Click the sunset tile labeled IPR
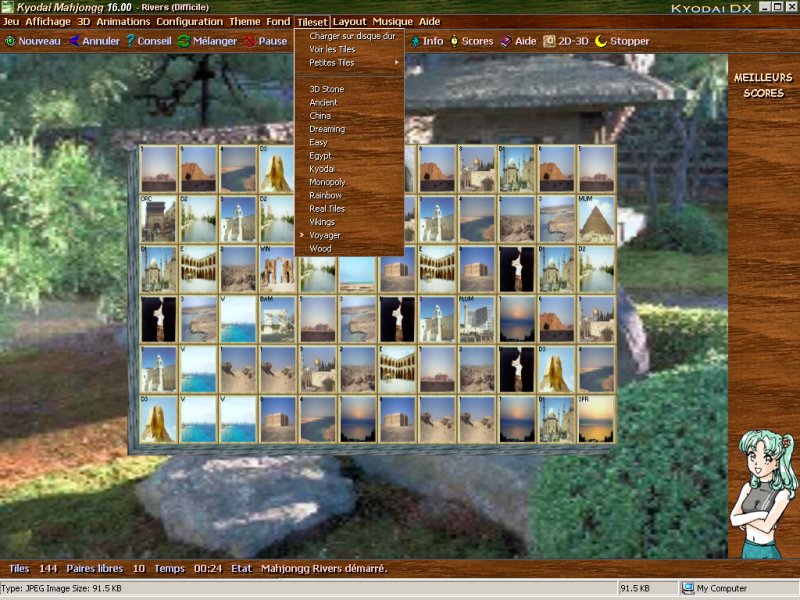Viewport: 800px width, 600px height. 596,419
